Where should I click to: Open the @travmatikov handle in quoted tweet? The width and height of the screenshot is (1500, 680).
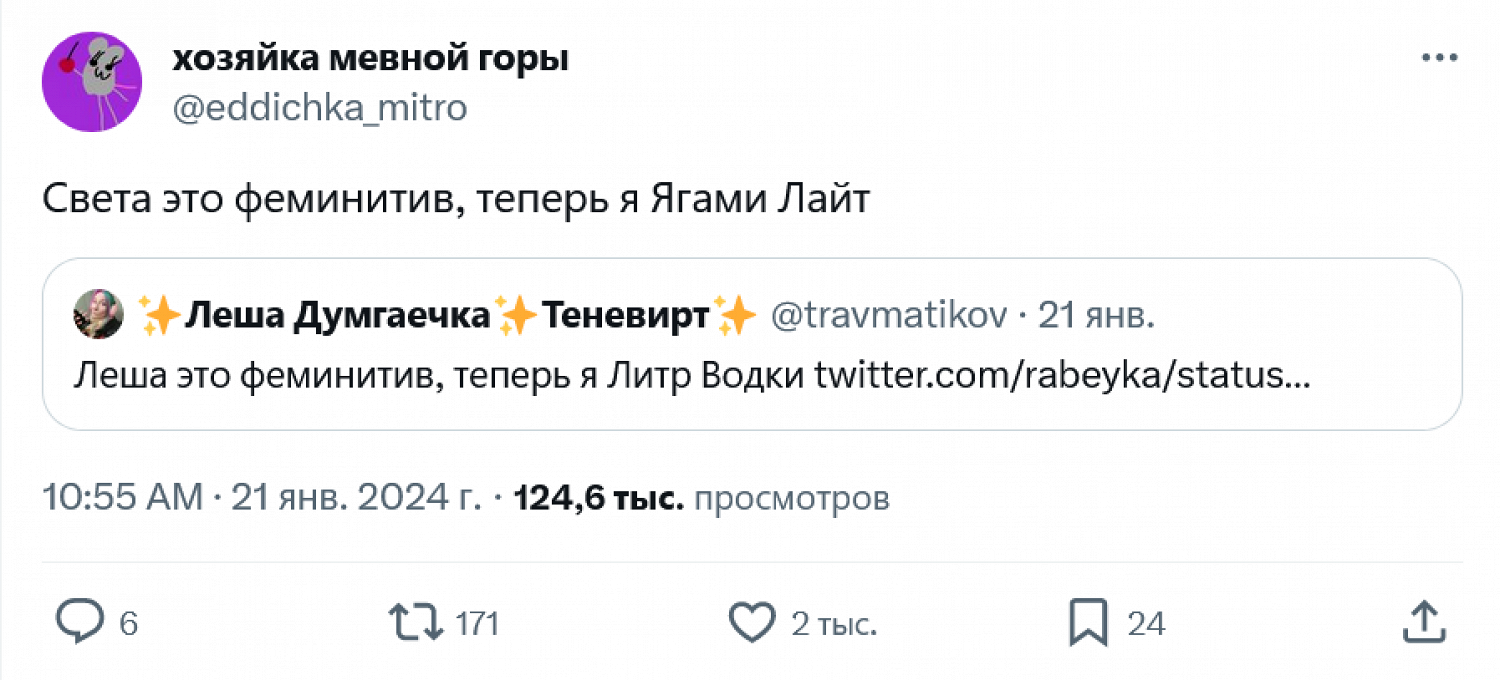pos(889,317)
